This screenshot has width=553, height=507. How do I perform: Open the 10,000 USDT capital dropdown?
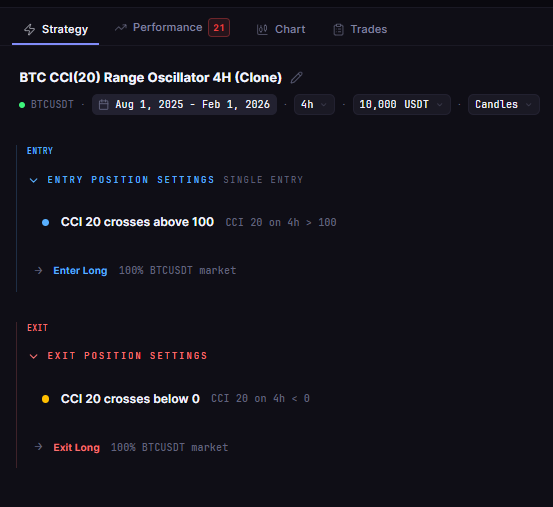402,104
